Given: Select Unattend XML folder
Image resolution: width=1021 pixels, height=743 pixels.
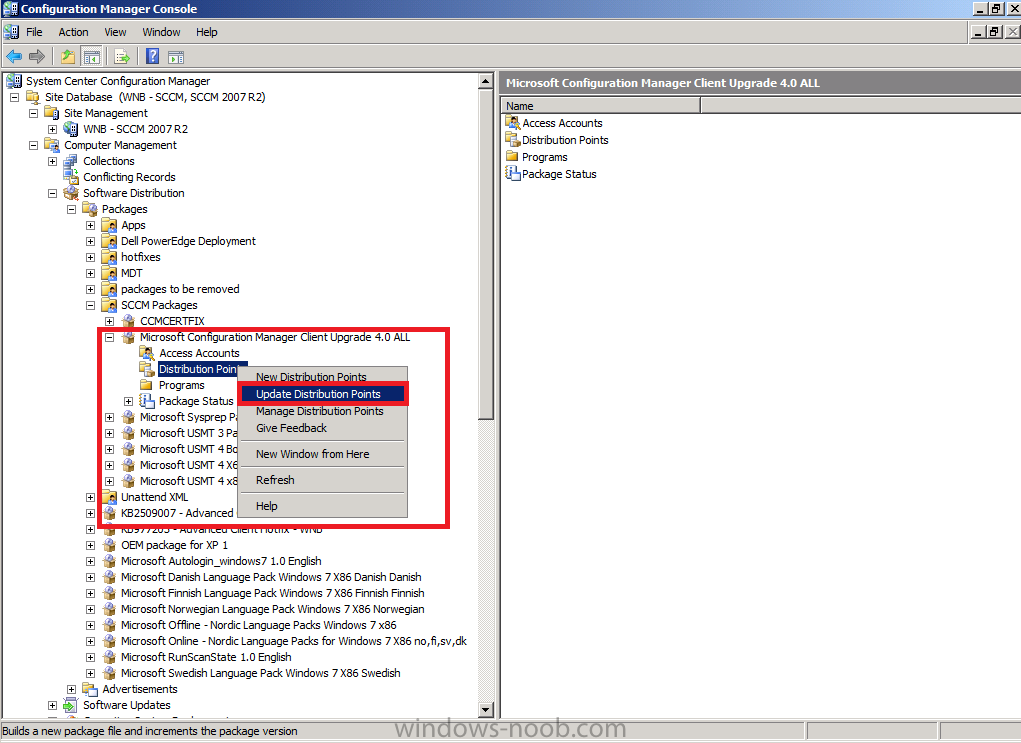Looking at the screenshot, I should coord(154,498).
